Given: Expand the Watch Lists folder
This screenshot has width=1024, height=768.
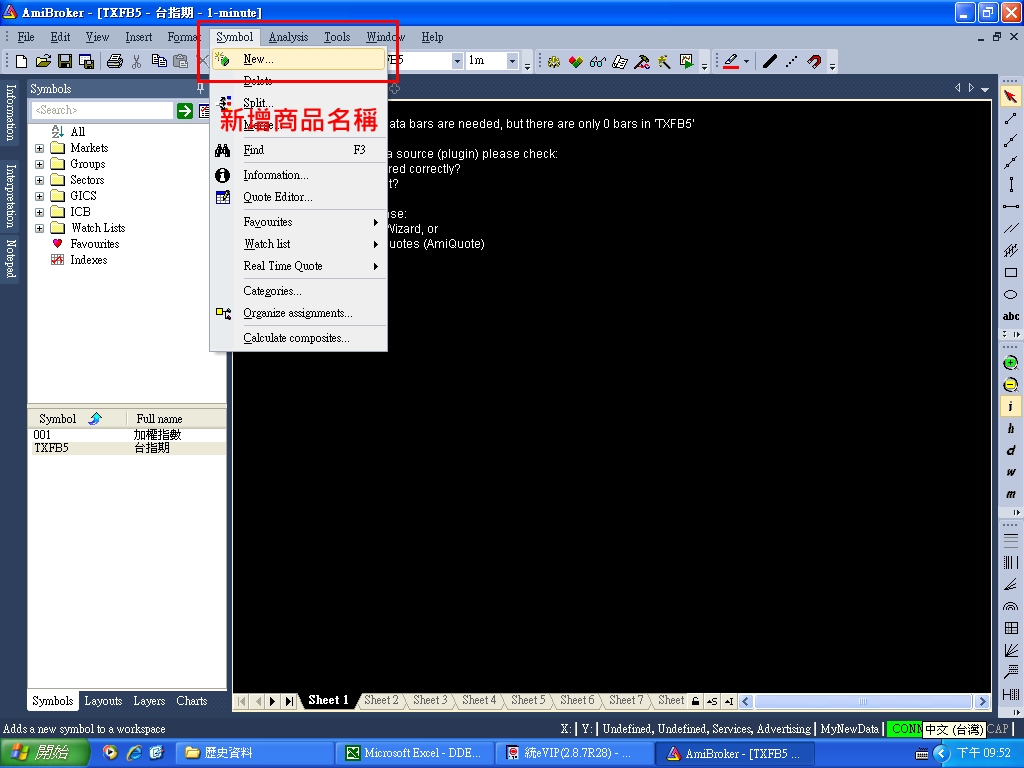Looking at the screenshot, I should click(39, 229).
